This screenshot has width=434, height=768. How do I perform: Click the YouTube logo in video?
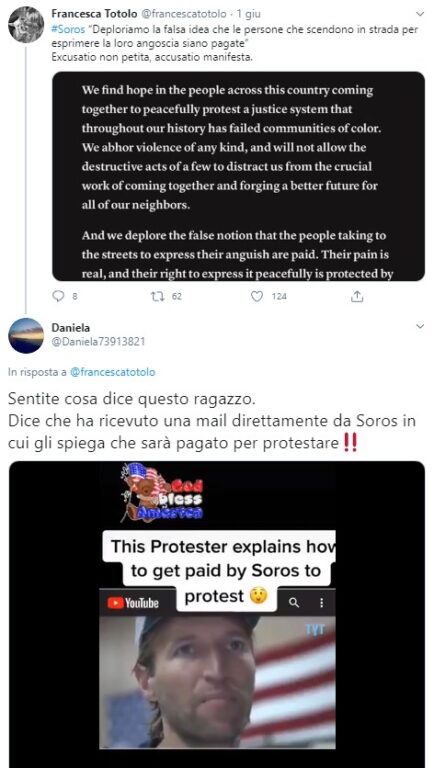coord(133,603)
